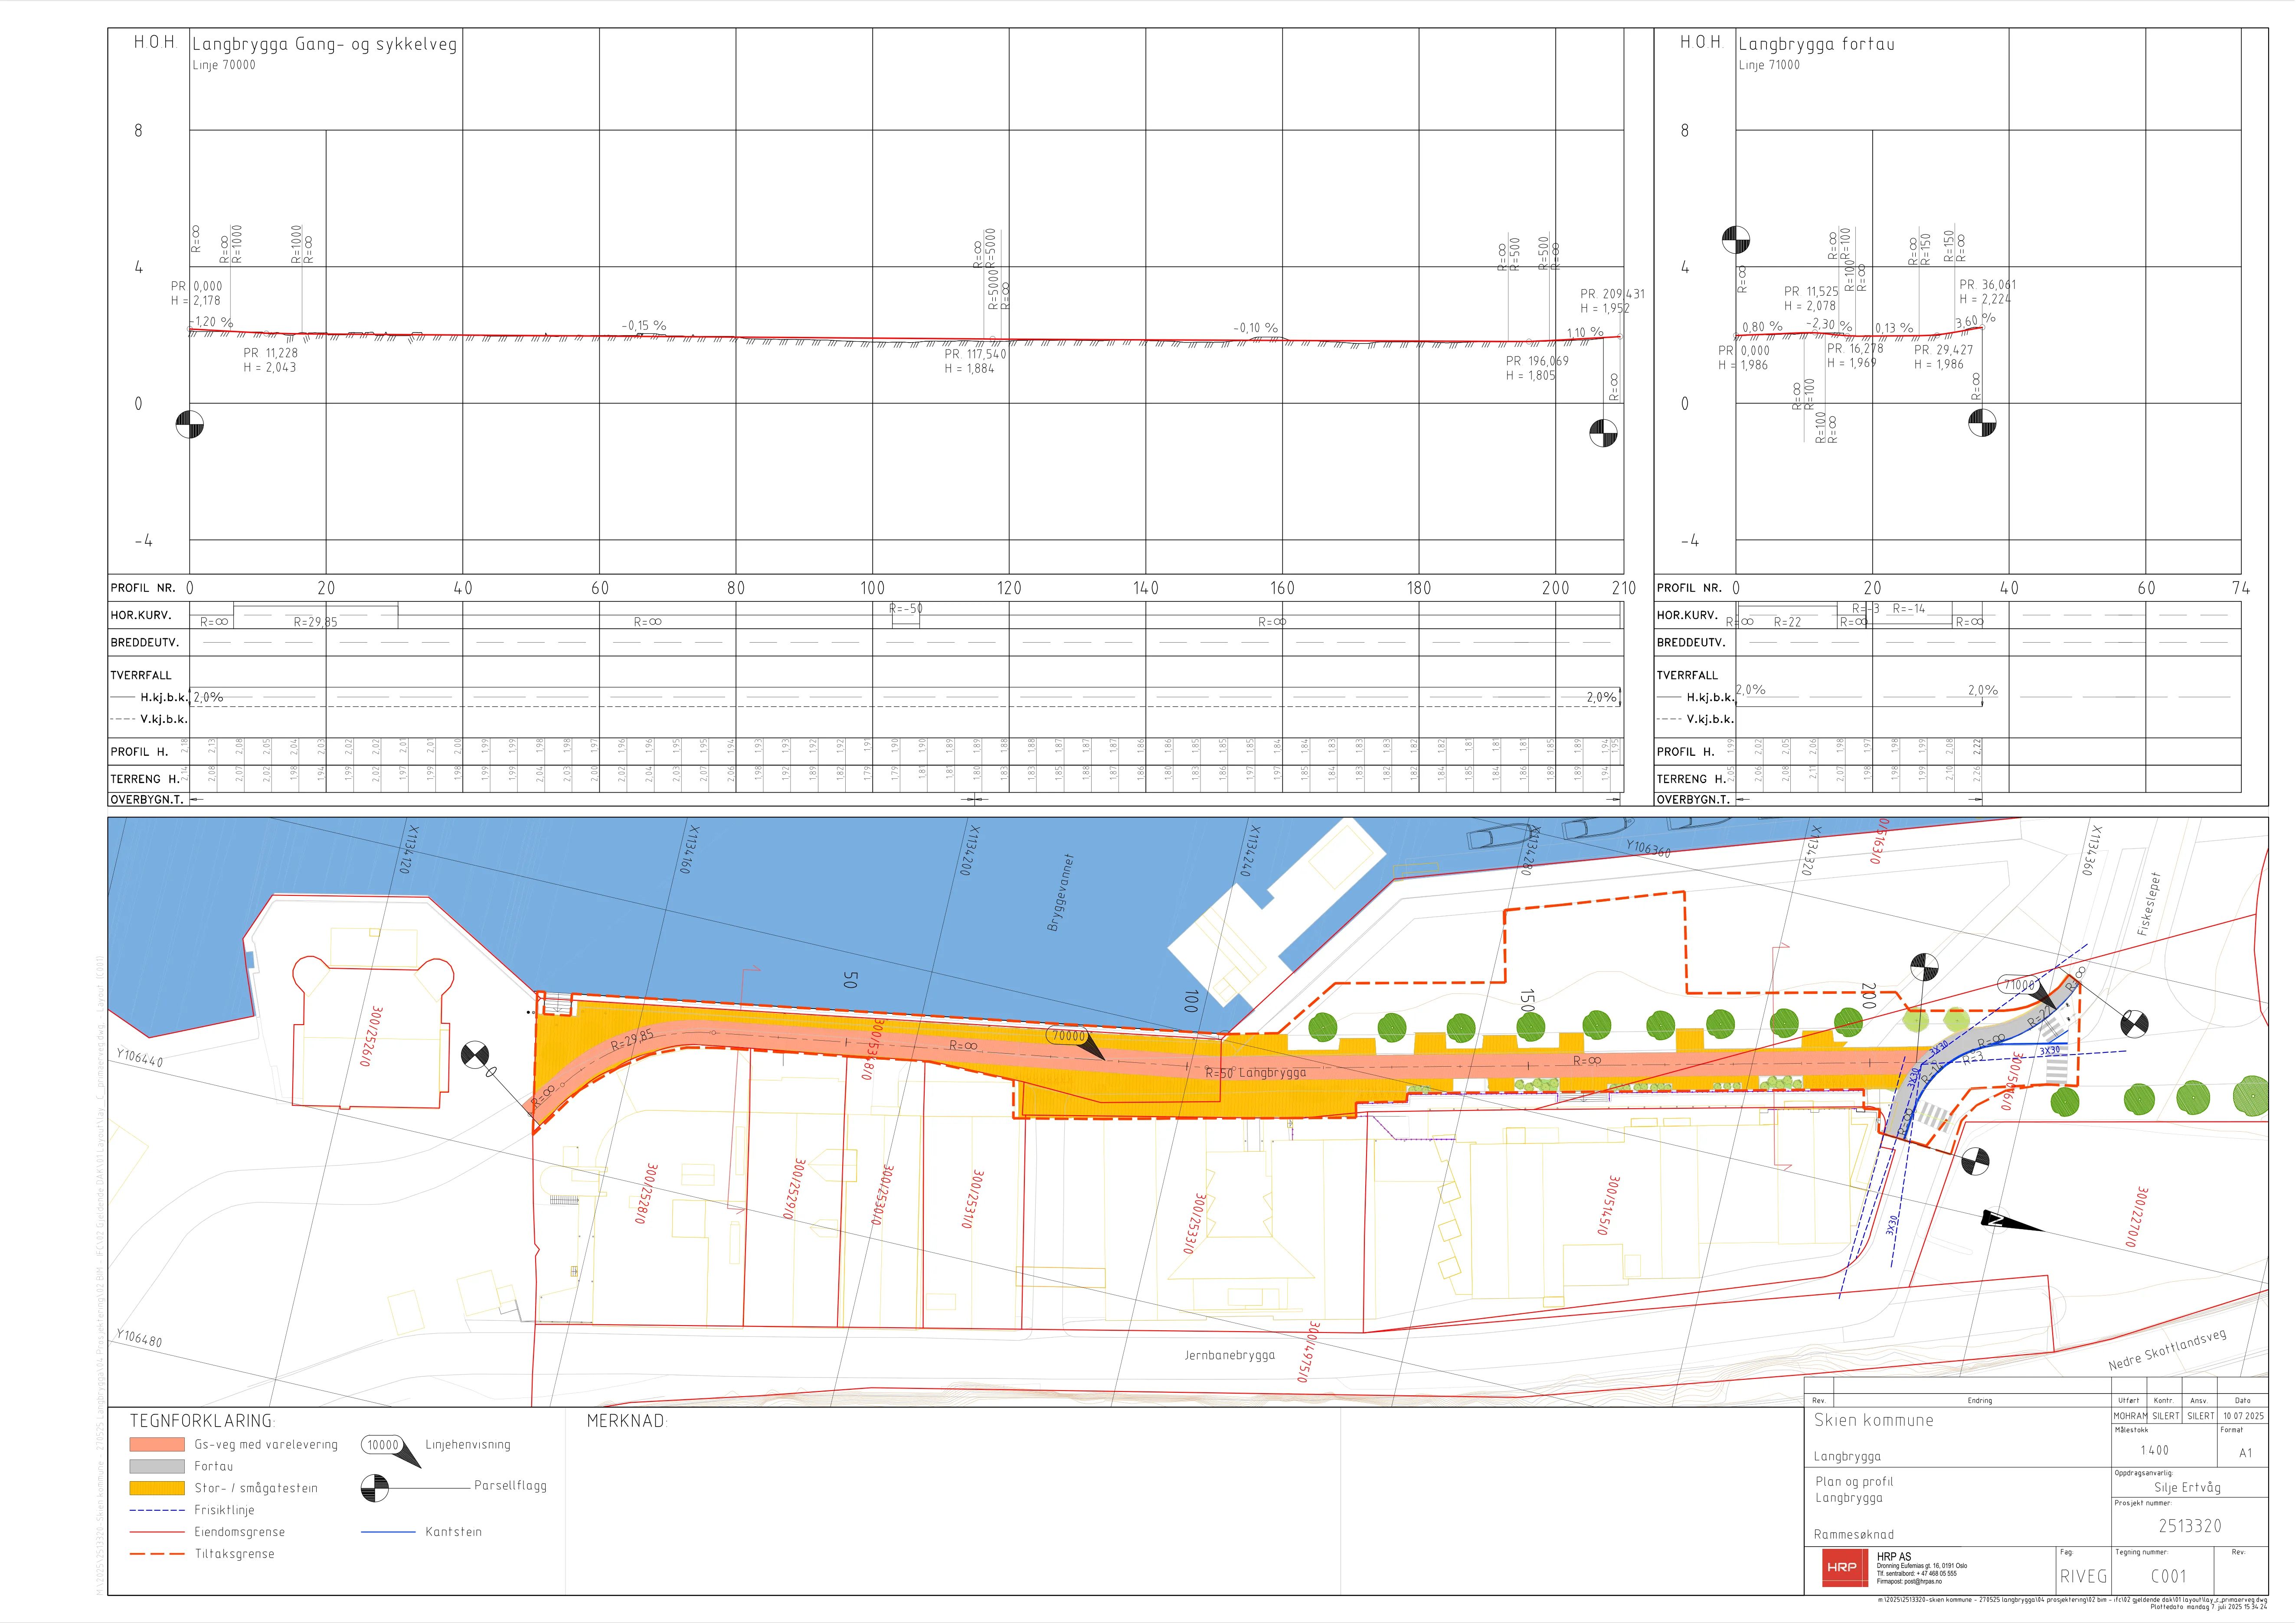The width and height of the screenshot is (2296, 1623).
Task: Click the 'Linje 70000' subtitle
Action: (224, 65)
